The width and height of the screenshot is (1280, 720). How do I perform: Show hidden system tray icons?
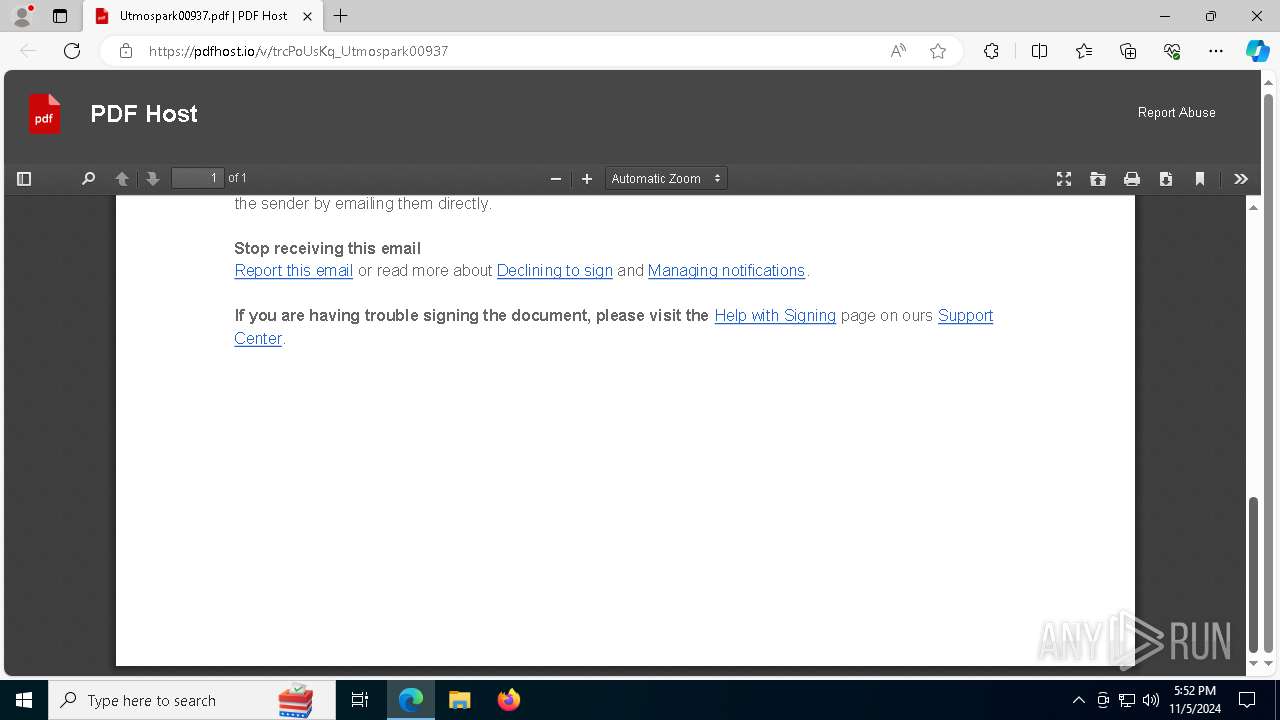1078,700
